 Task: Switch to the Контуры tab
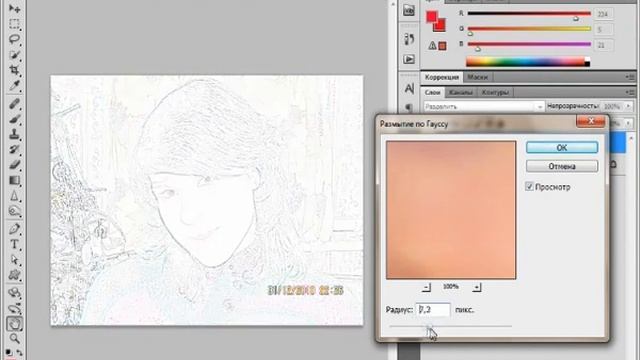[x=495, y=93]
